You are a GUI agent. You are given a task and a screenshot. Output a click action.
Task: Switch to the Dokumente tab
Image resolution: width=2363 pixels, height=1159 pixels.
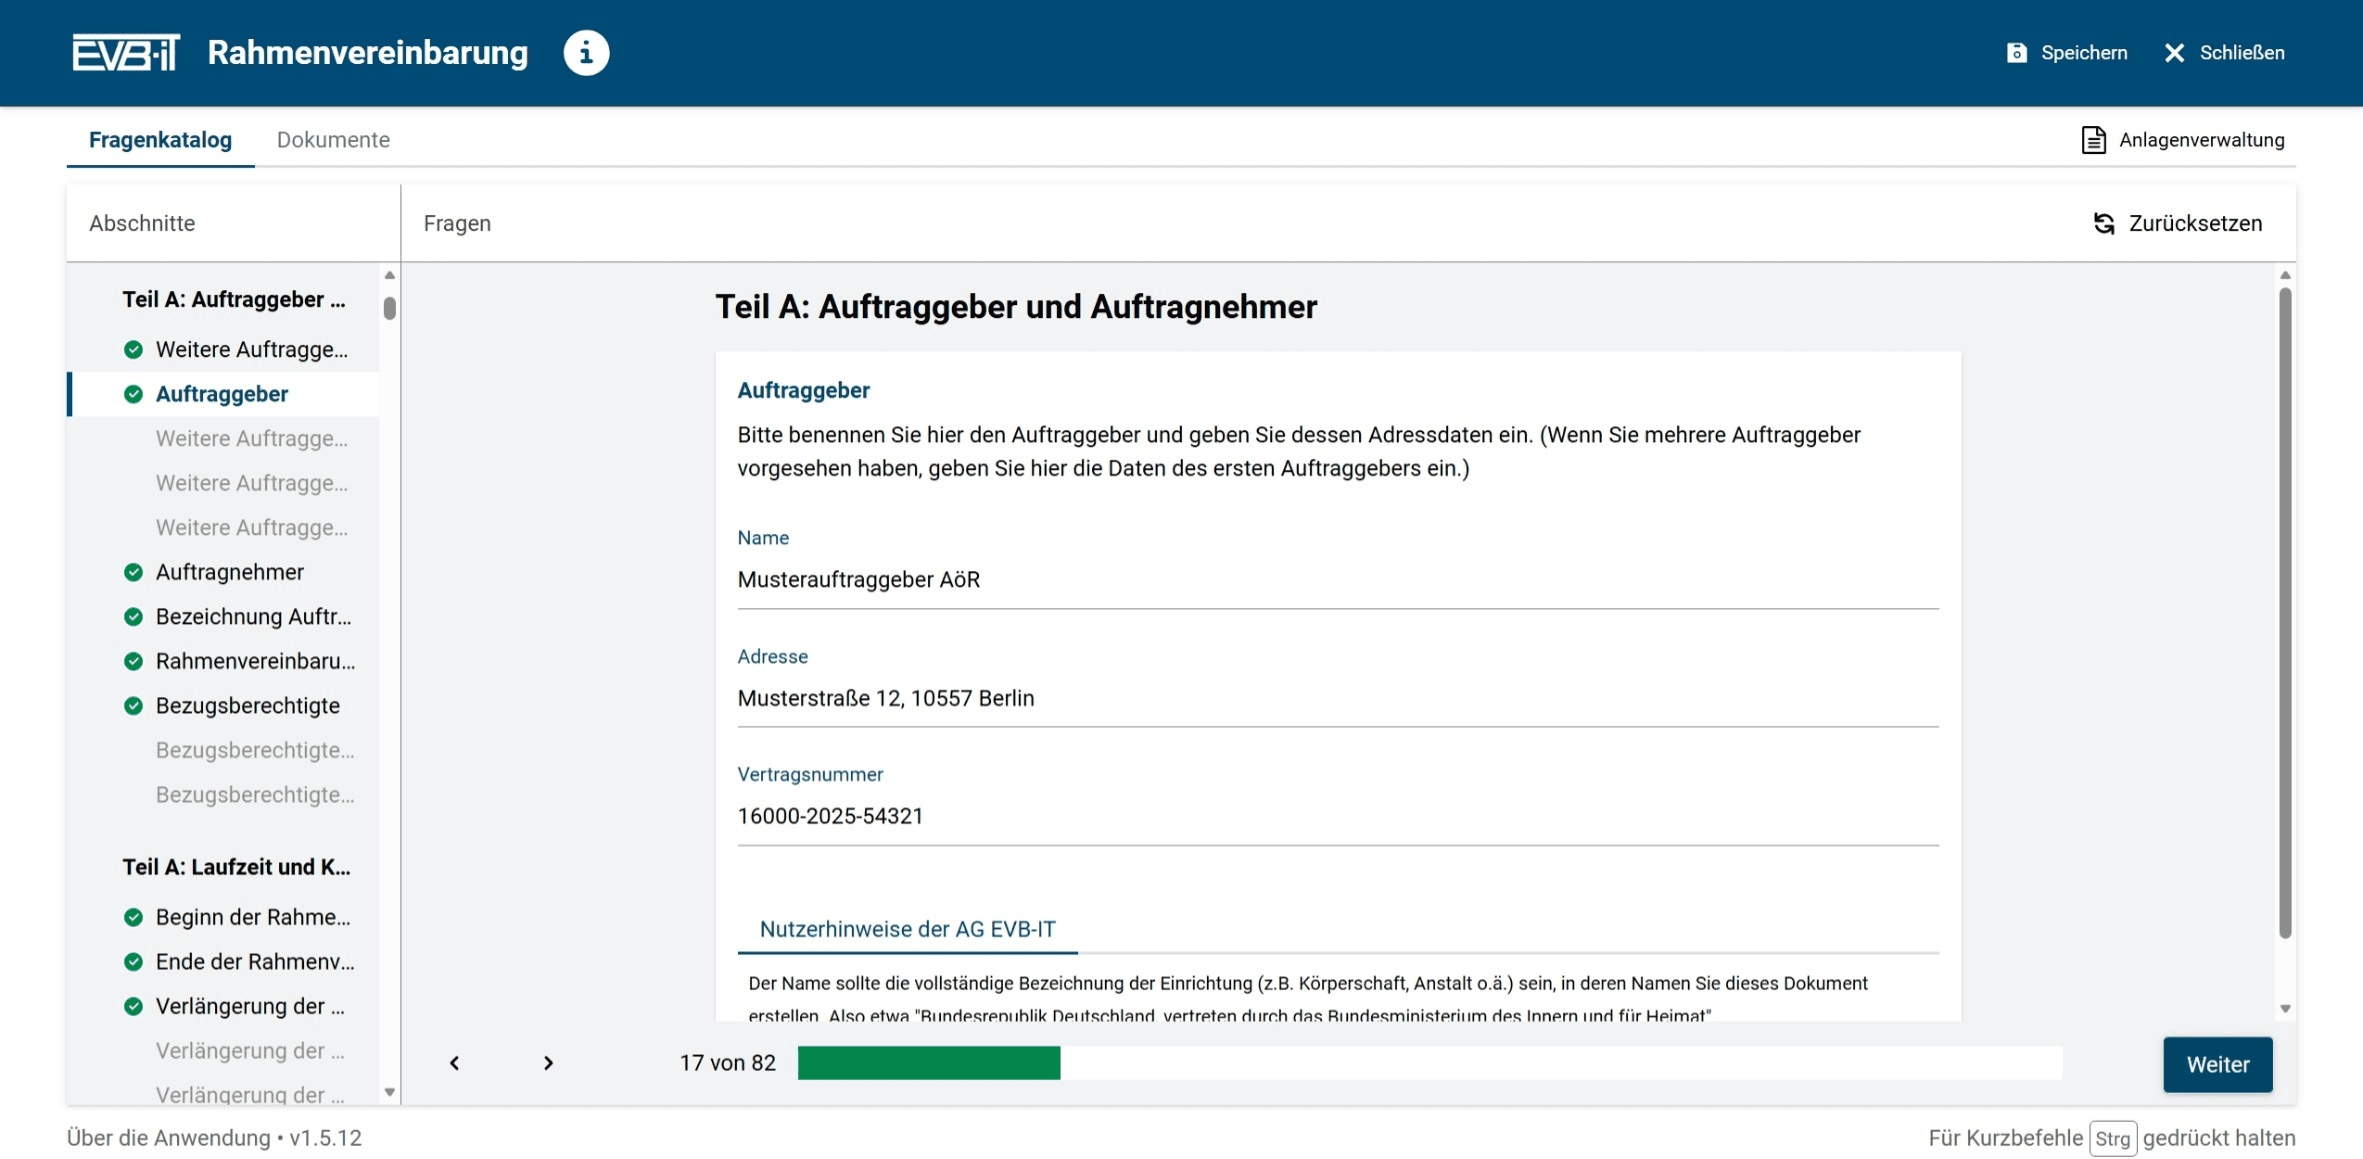coord(333,140)
